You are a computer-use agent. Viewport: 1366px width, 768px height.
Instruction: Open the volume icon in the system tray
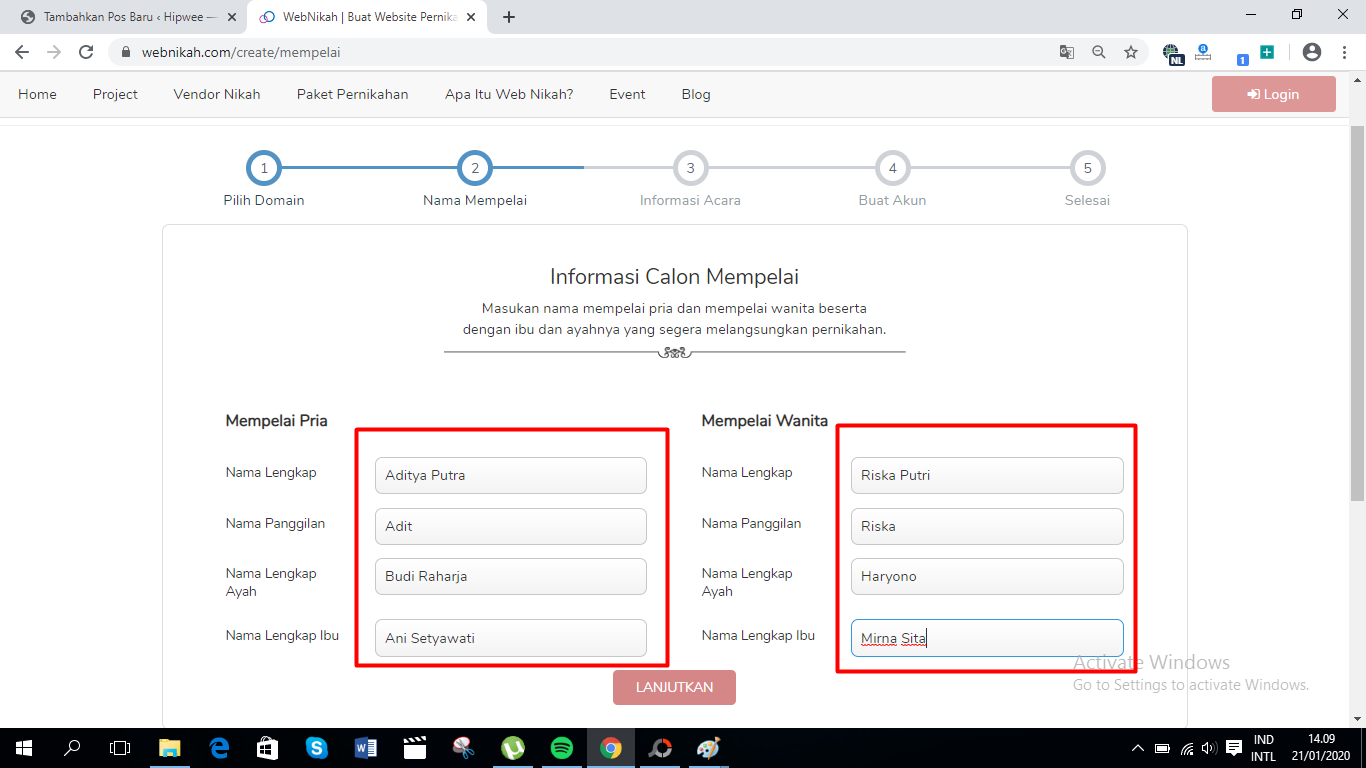click(x=1210, y=747)
